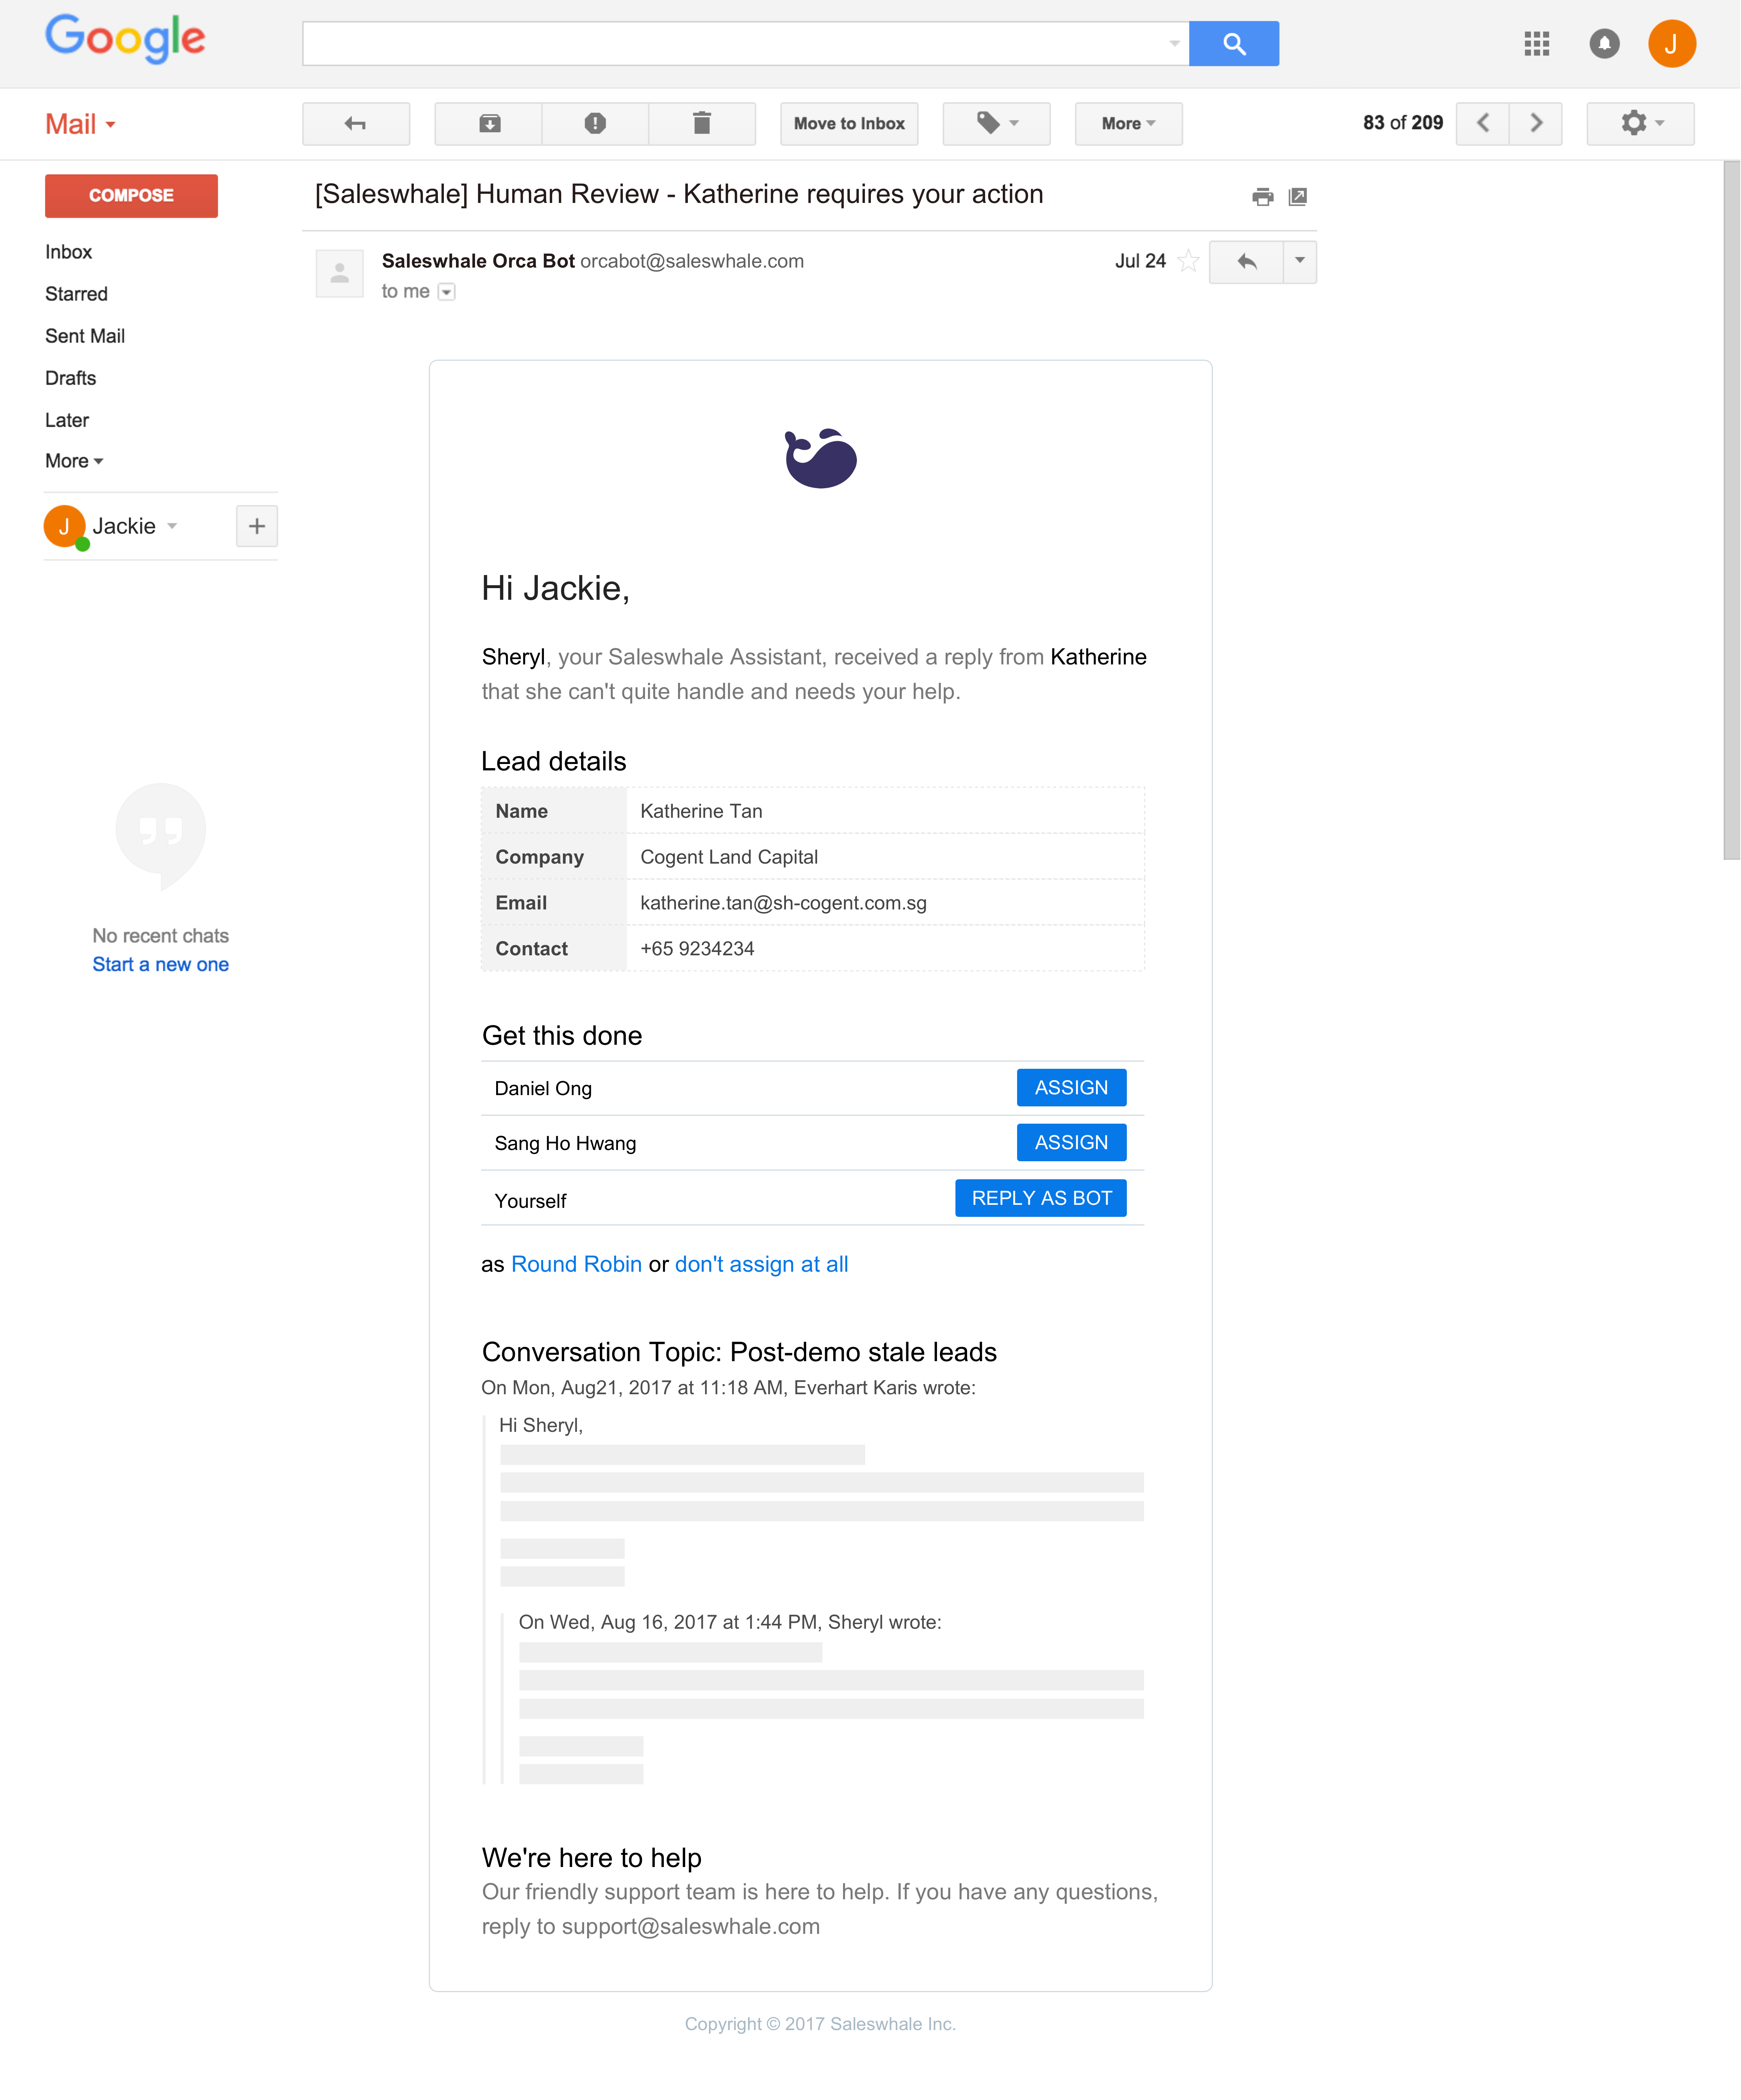Click the COMPOSE button
The height and width of the screenshot is (2100, 1741).
coord(131,196)
